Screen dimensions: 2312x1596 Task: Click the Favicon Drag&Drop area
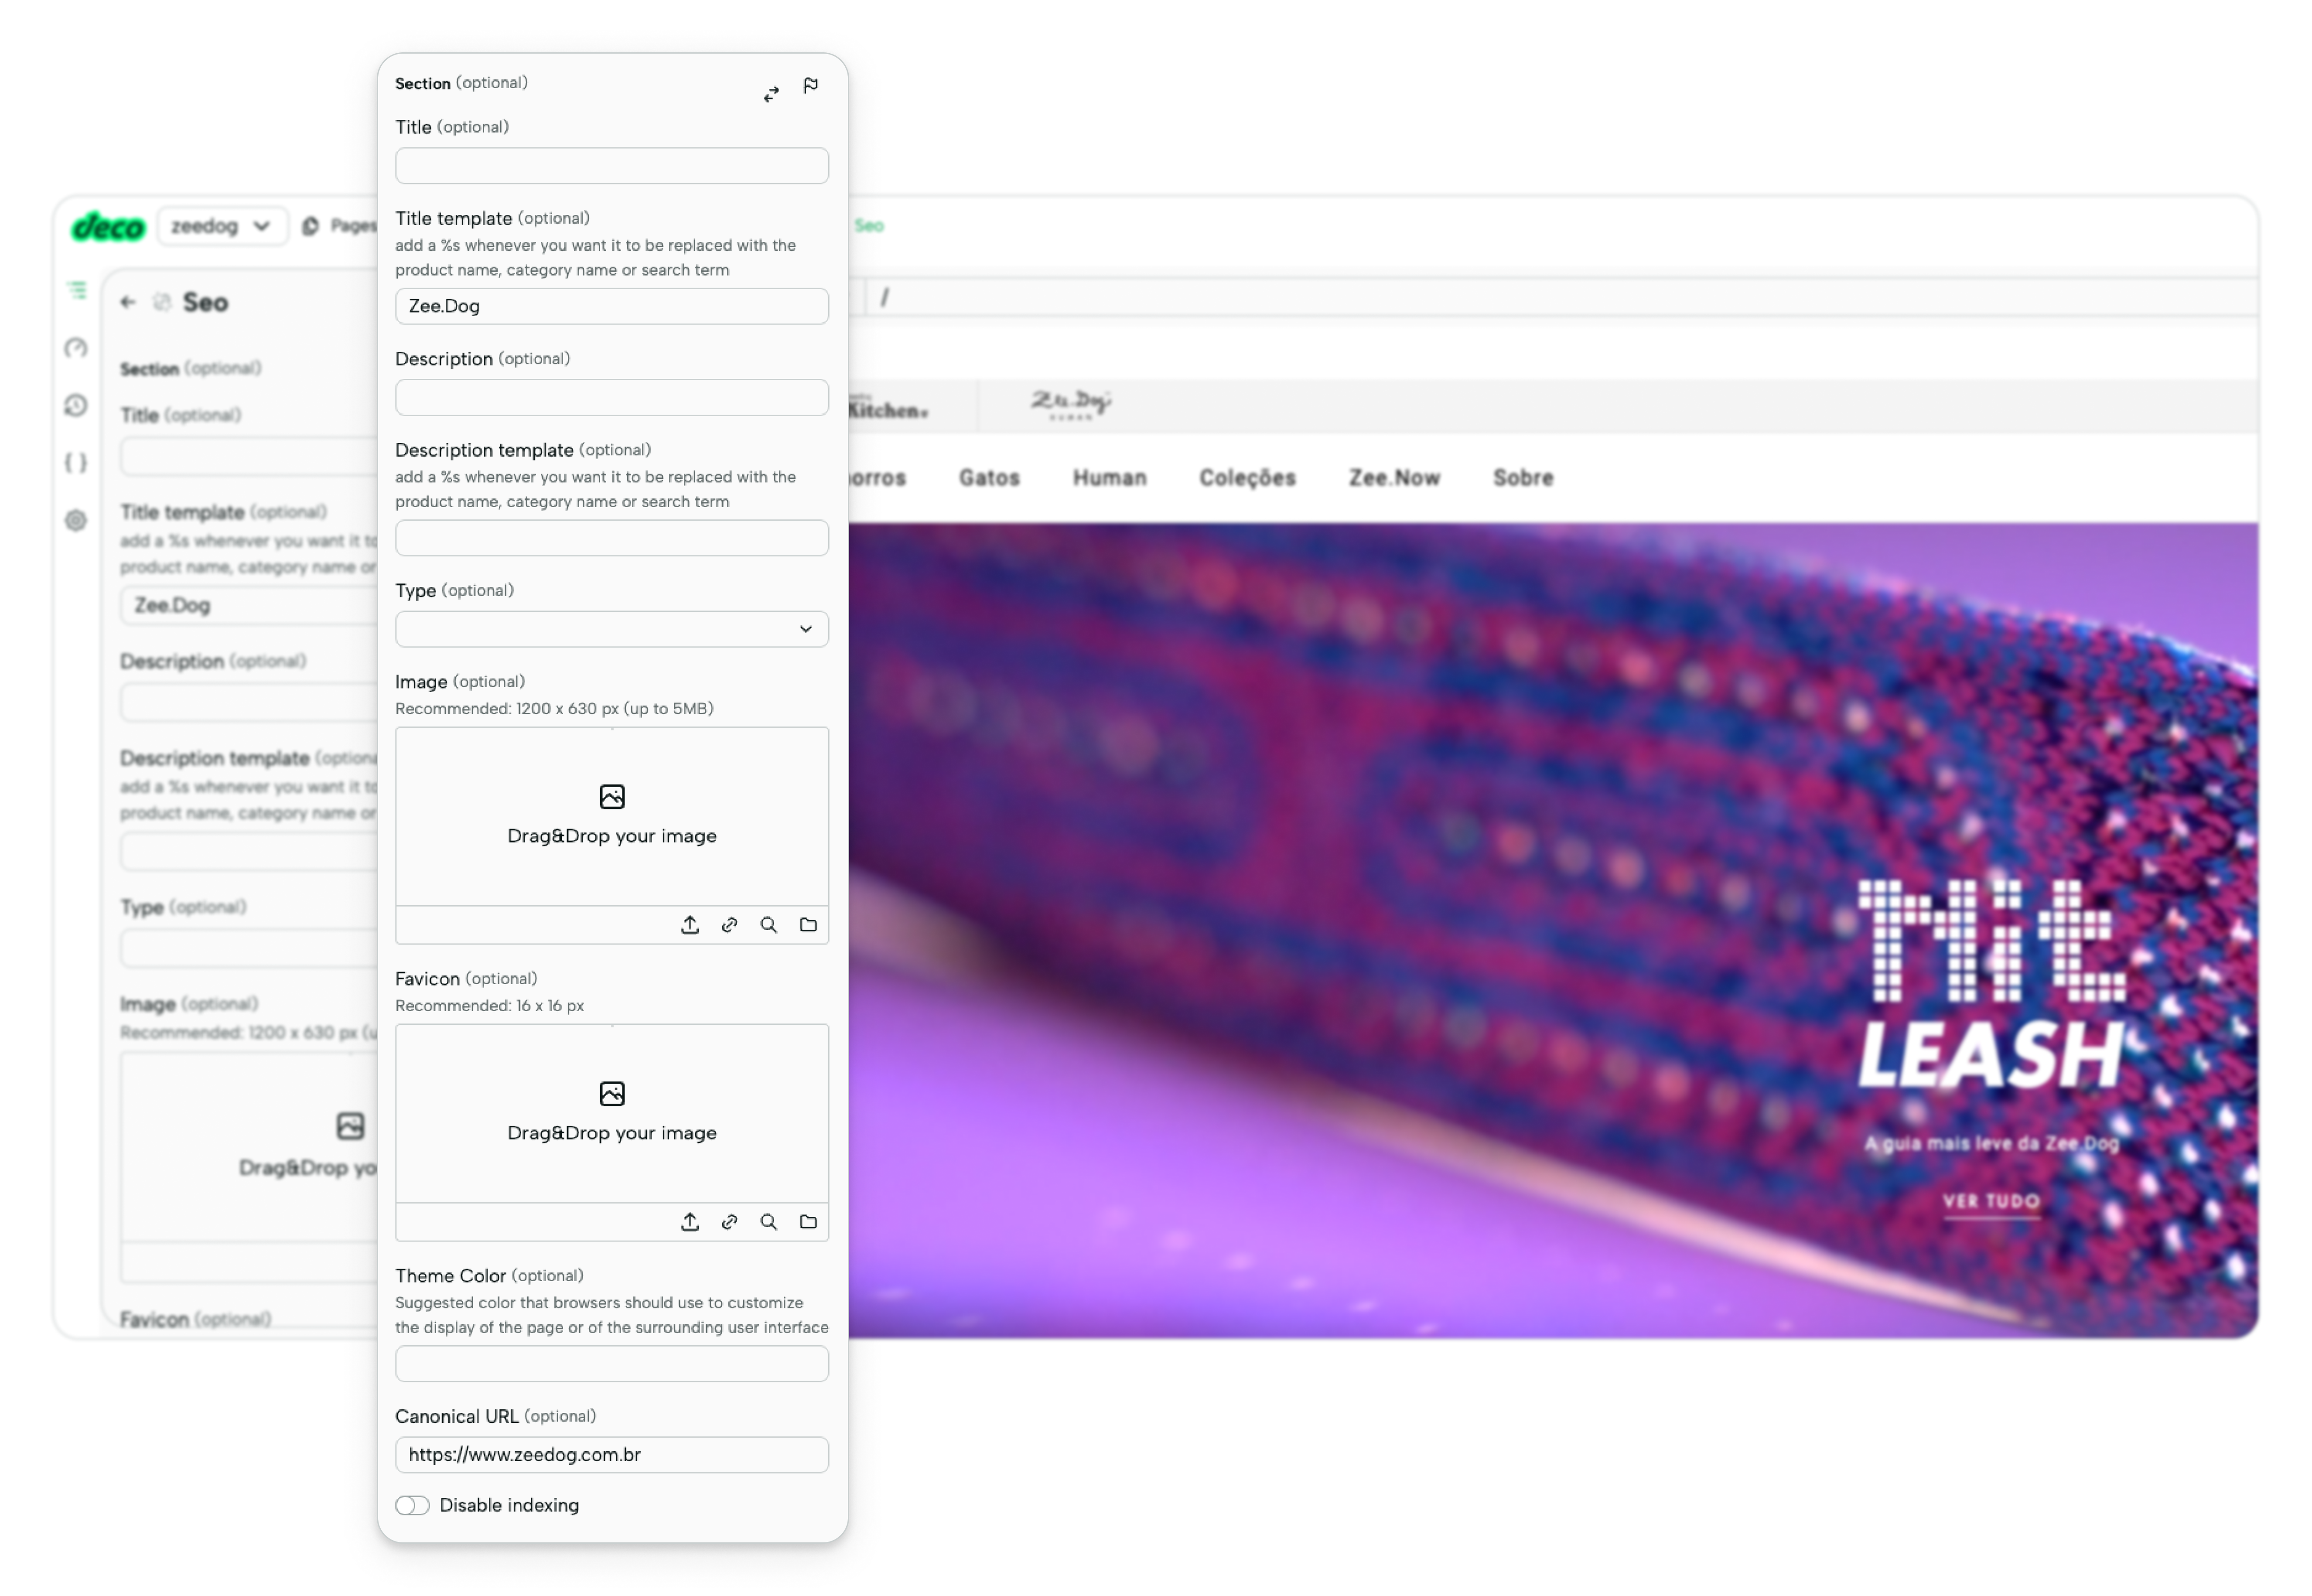click(x=612, y=1114)
